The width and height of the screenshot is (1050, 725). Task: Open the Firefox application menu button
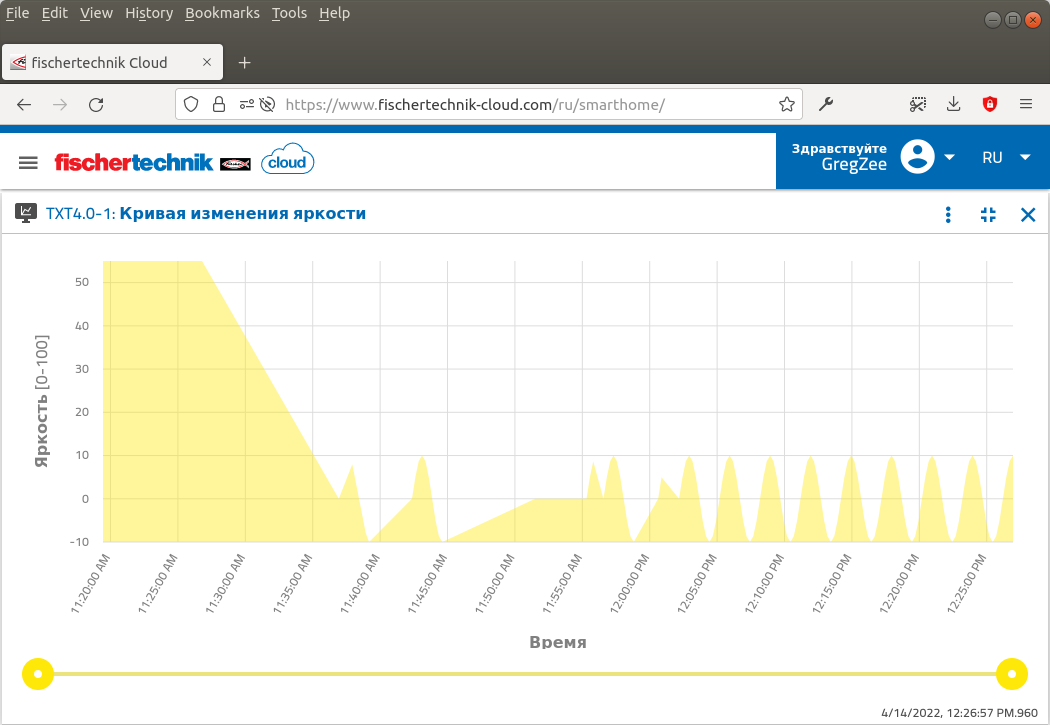point(1025,104)
